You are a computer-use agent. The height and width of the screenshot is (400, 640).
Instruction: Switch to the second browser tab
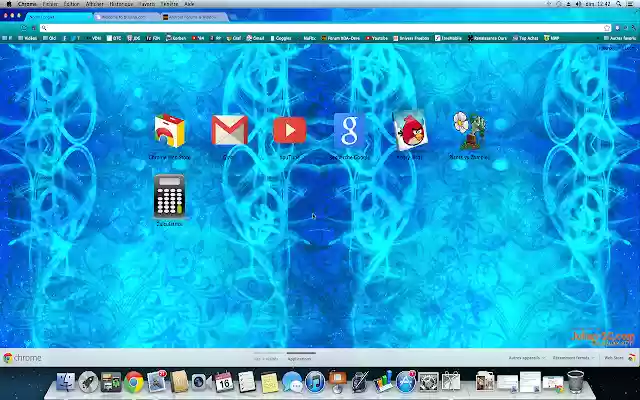pyautogui.click(x=127, y=17)
